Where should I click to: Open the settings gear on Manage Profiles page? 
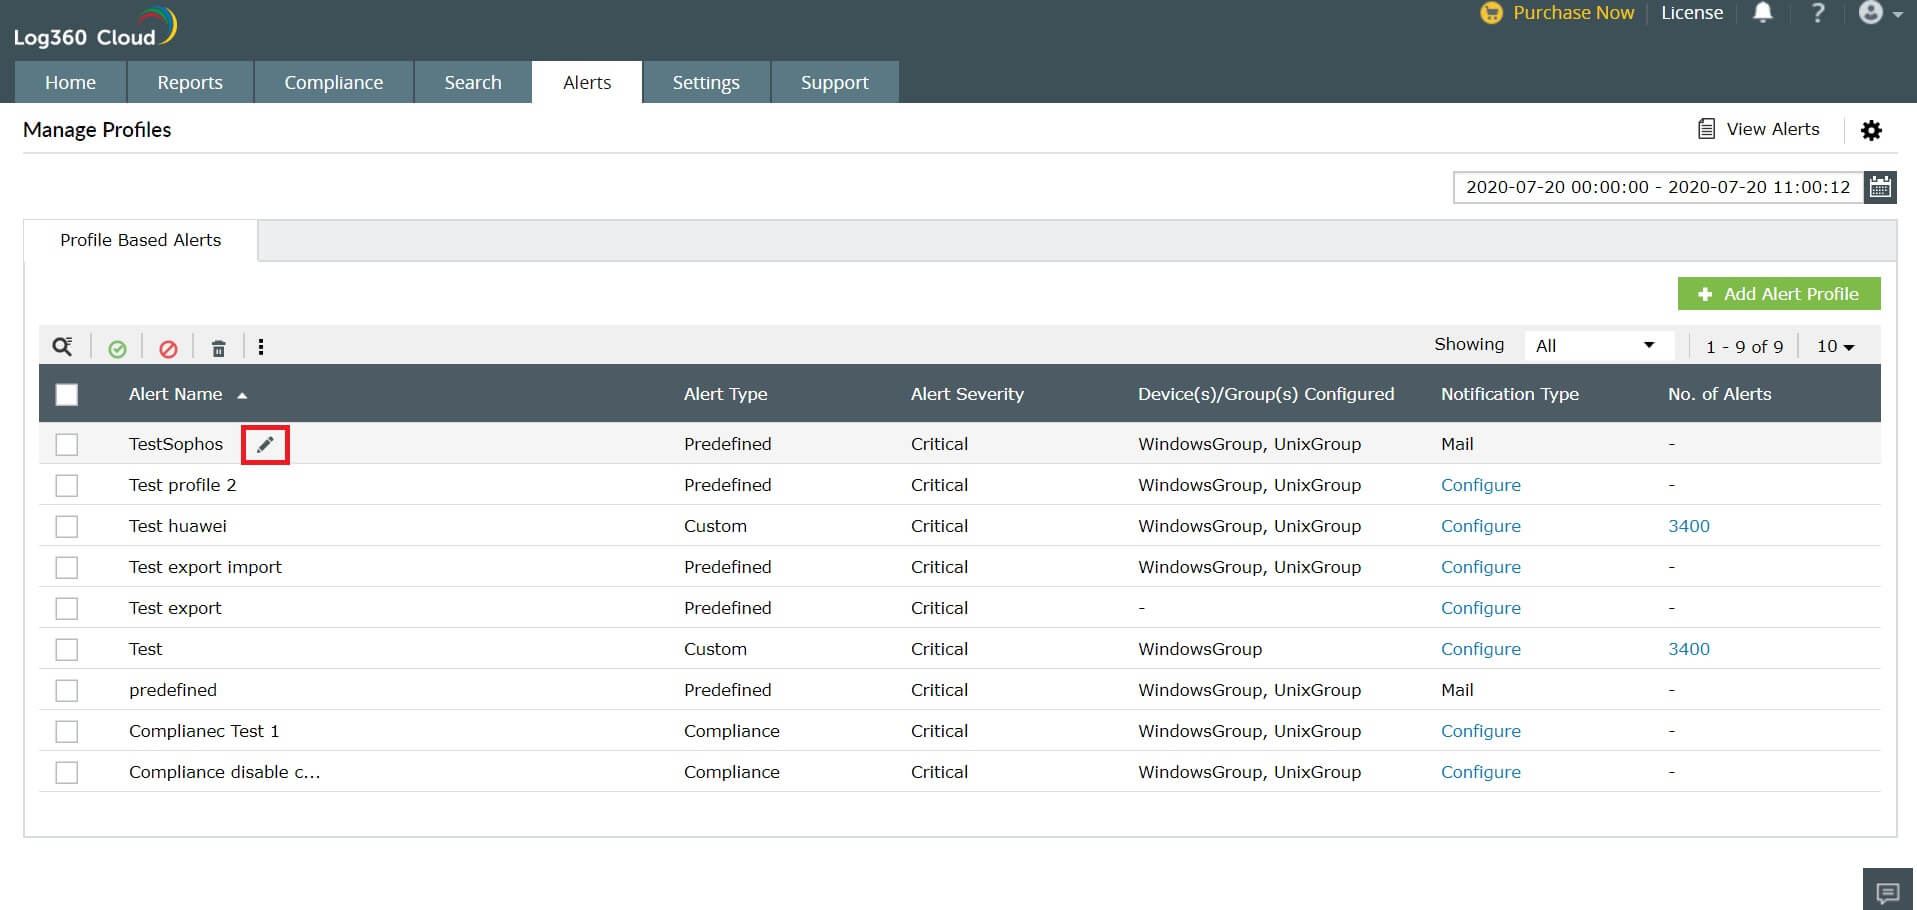tap(1872, 130)
